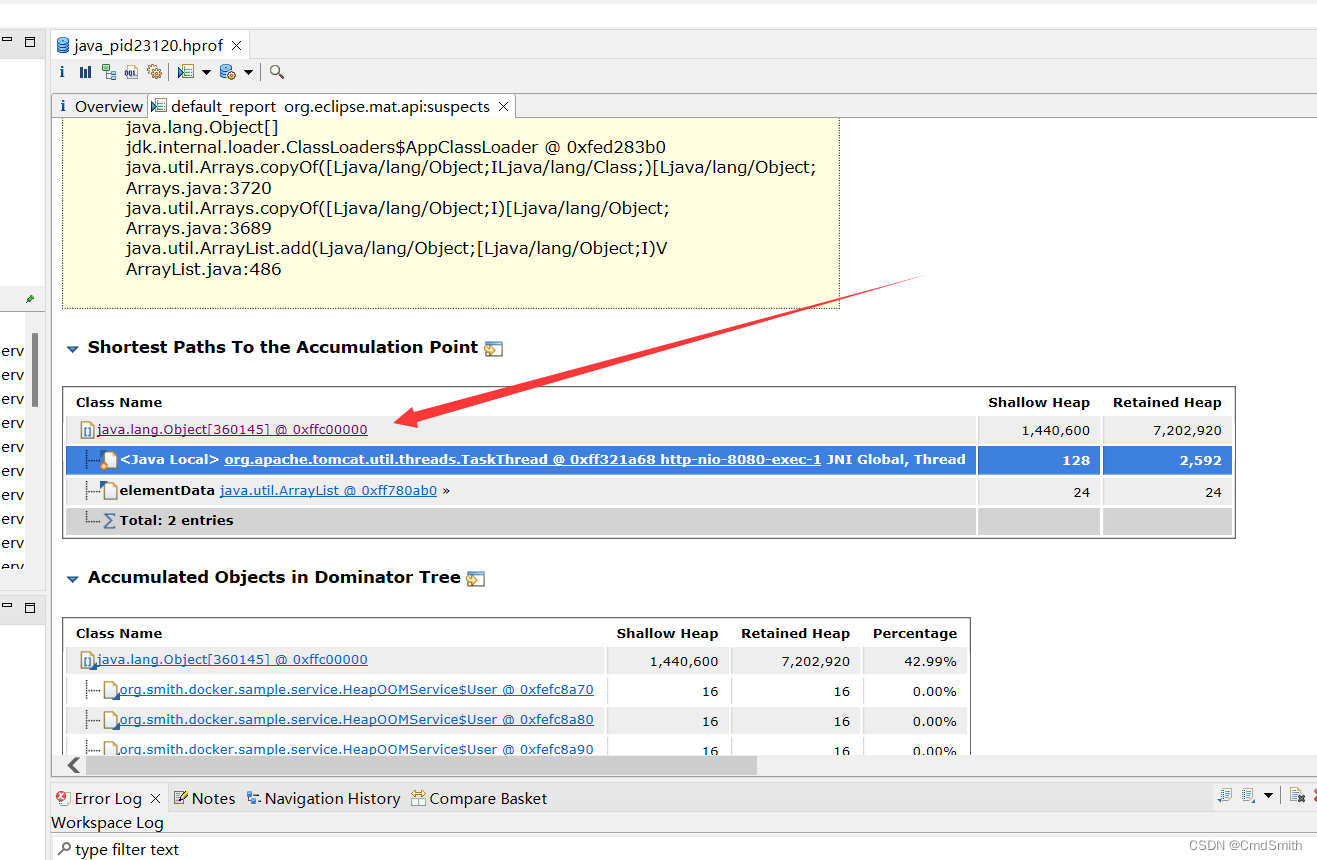Viewport: 1317px width, 860px height.
Task: Run Expert System Test reports icon
Action: click(186, 72)
